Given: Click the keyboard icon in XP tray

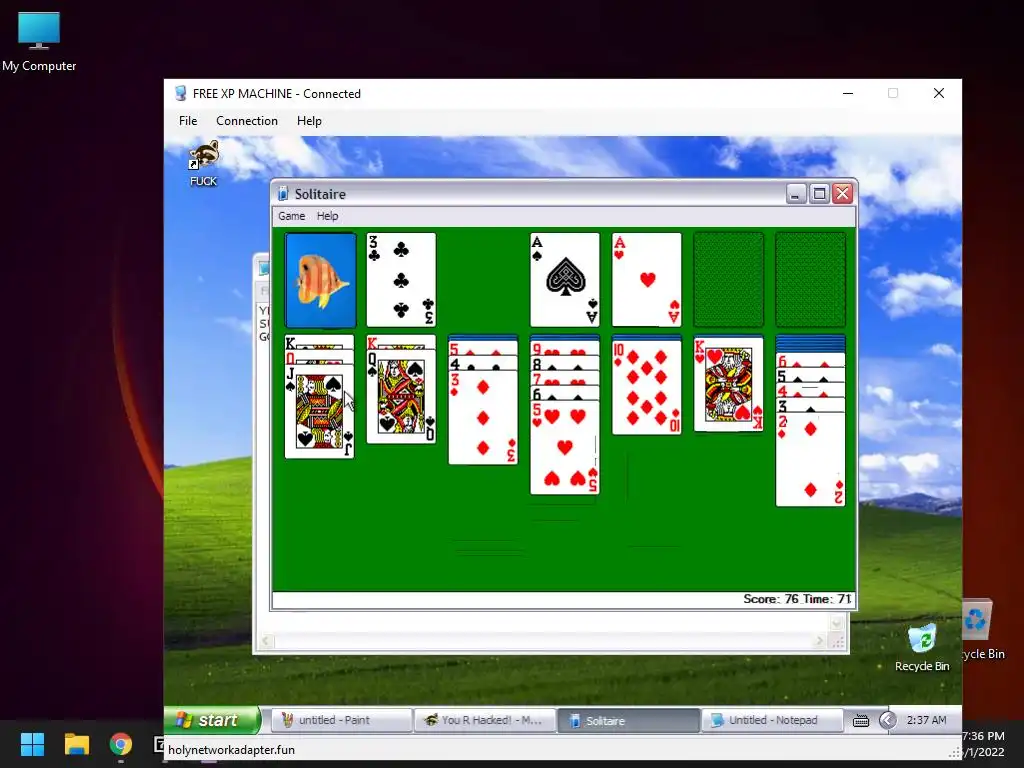Looking at the screenshot, I should click(x=861, y=720).
